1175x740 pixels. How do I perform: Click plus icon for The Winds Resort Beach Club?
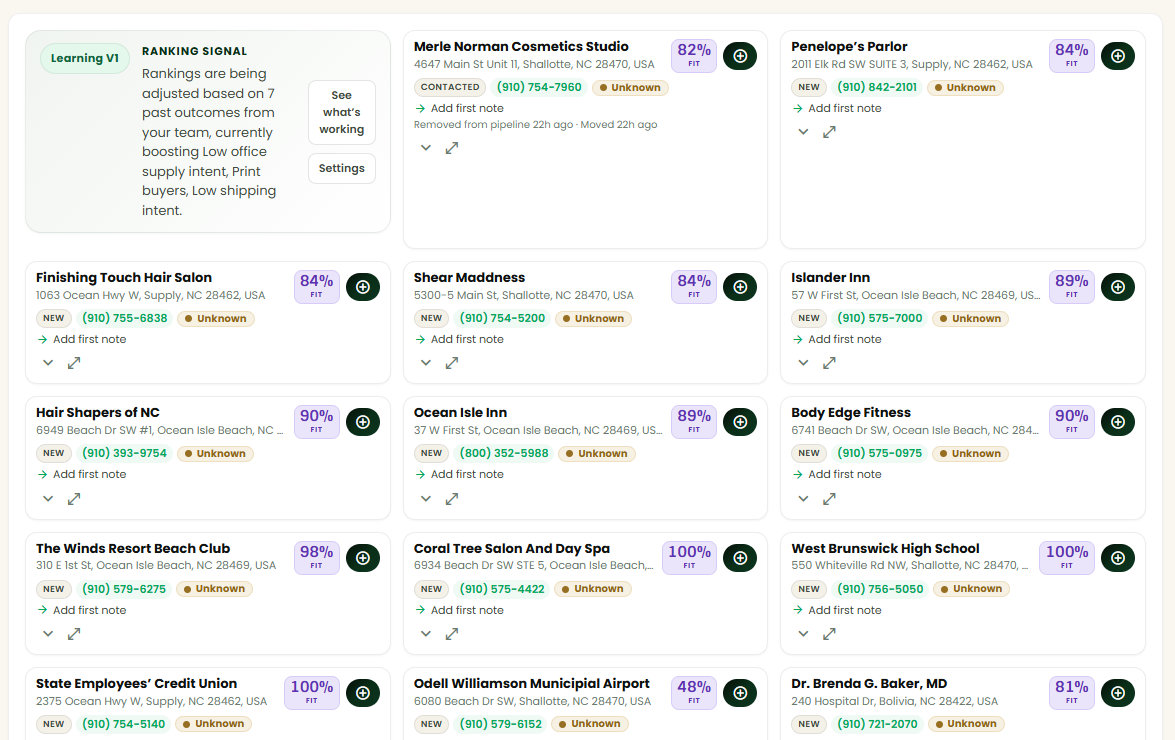click(363, 558)
